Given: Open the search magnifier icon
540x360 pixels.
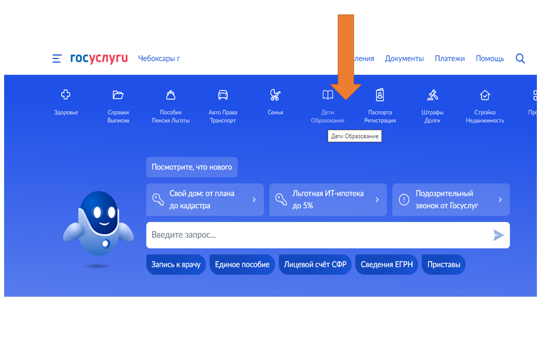Looking at the screenshot, I should click(520, 59).
